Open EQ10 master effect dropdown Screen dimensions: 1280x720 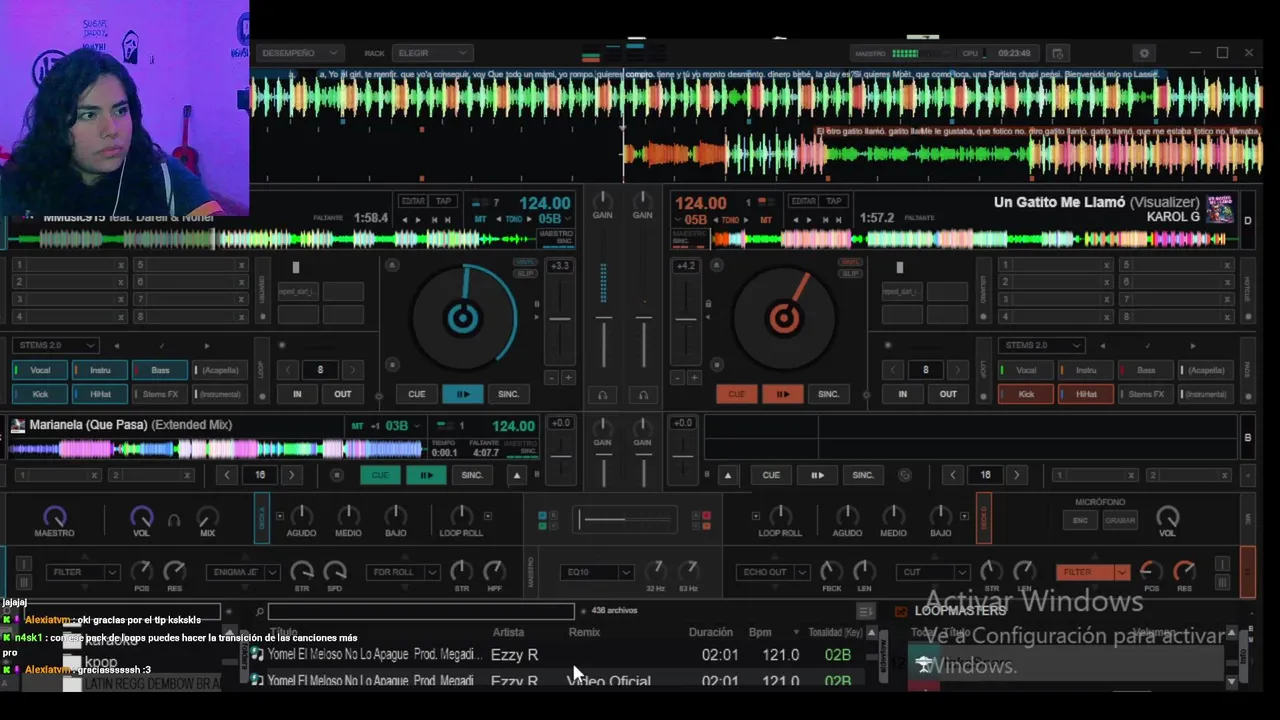point(598,572)
